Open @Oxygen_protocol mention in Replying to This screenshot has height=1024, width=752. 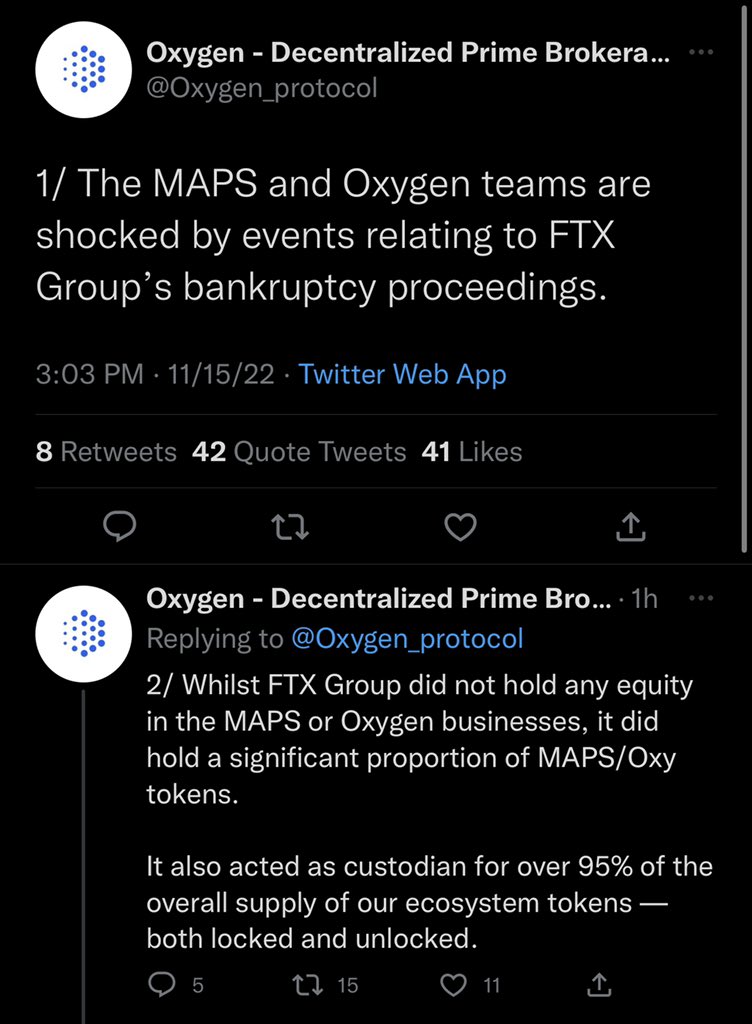(x=407, y=638)
